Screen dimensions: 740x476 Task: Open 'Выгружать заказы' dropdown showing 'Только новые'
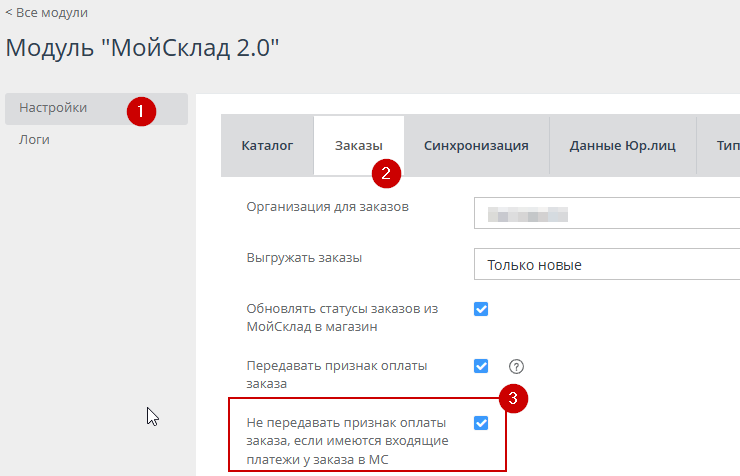point(607,264)
